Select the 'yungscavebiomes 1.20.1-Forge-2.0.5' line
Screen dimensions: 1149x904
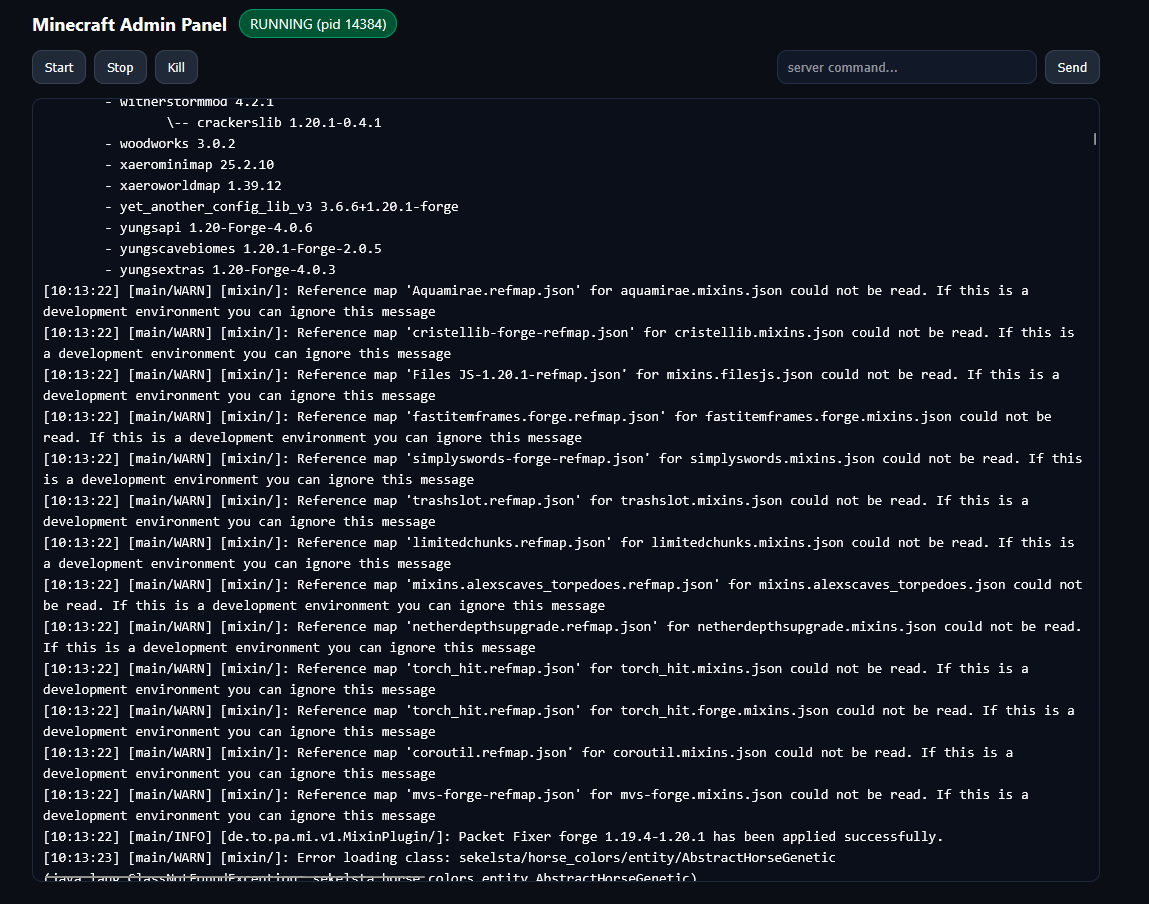pyautogui.click(x=243, y=249)
